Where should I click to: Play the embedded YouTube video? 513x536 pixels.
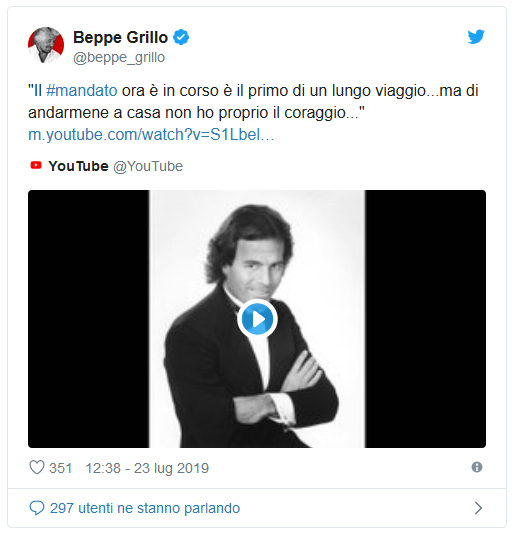257,319
